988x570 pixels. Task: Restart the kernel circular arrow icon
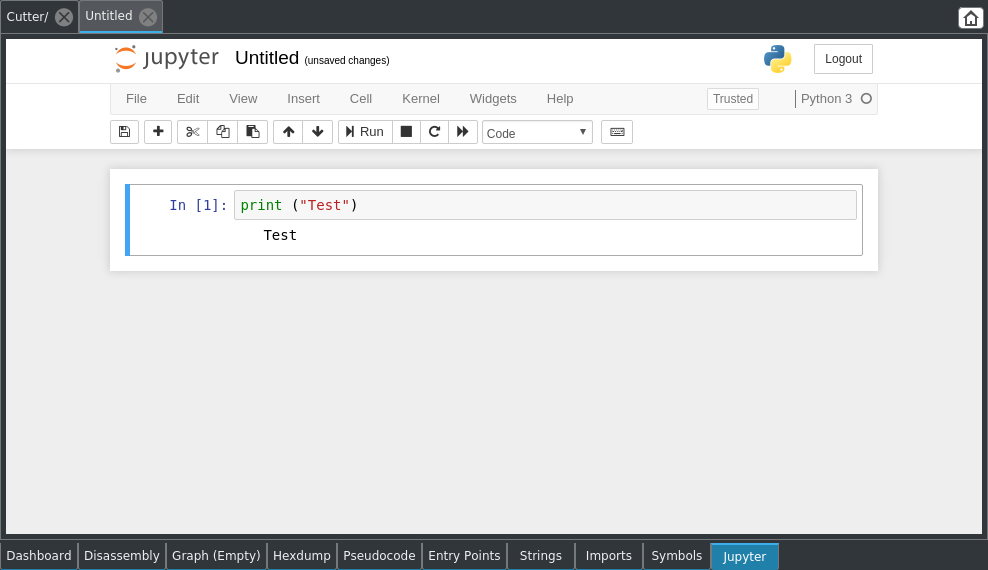point(434,132)
